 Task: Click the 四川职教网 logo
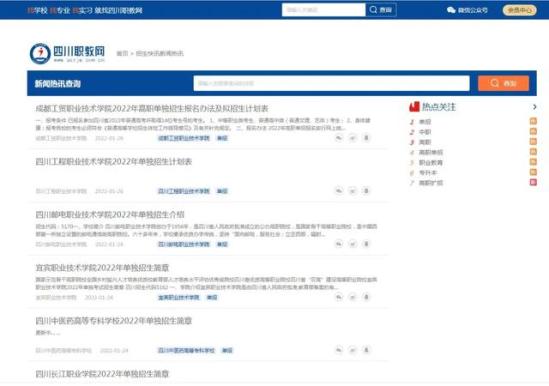(x=67, y=54)
